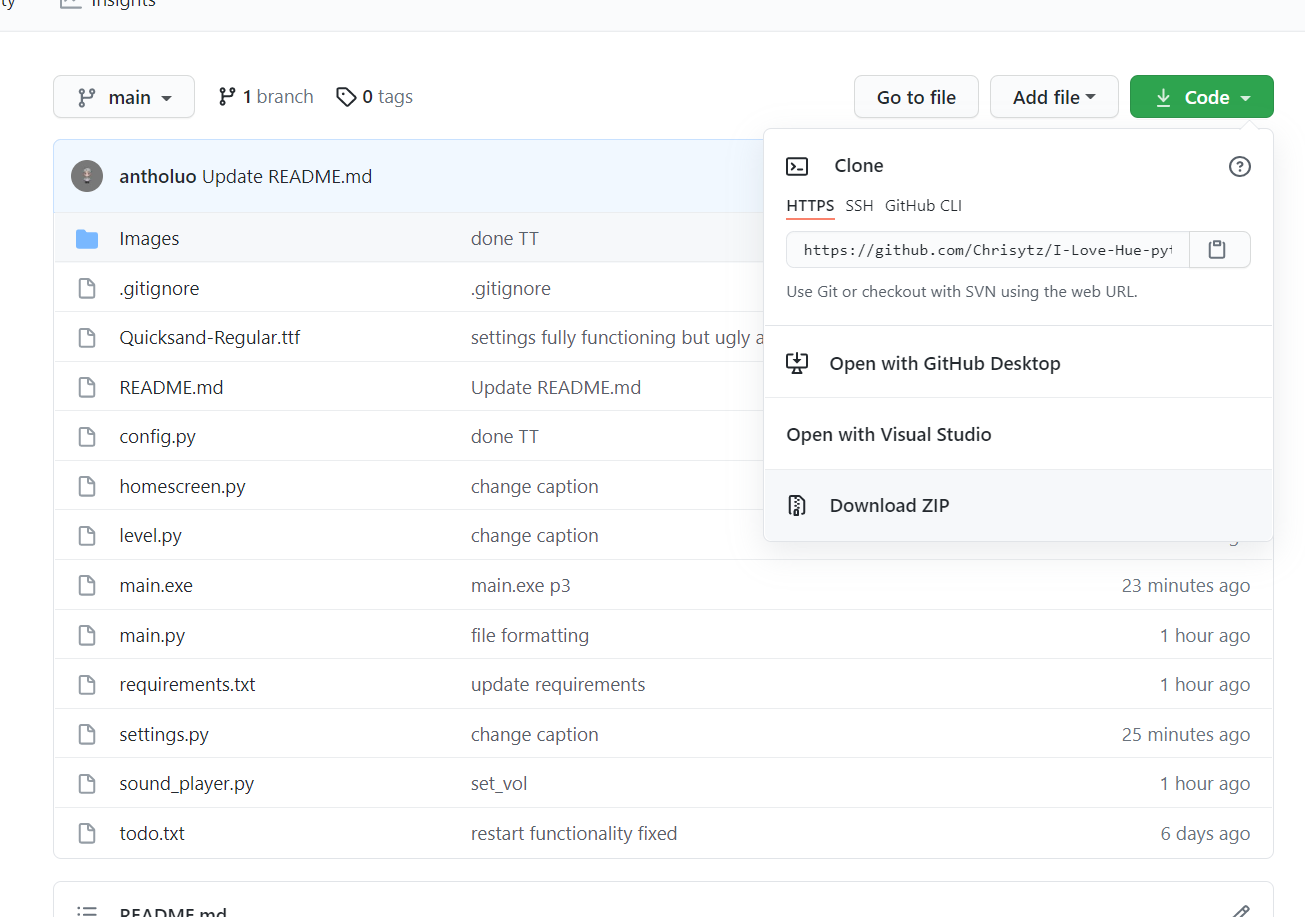
Task: Click the file icon beside config.py
Action: 87,437
